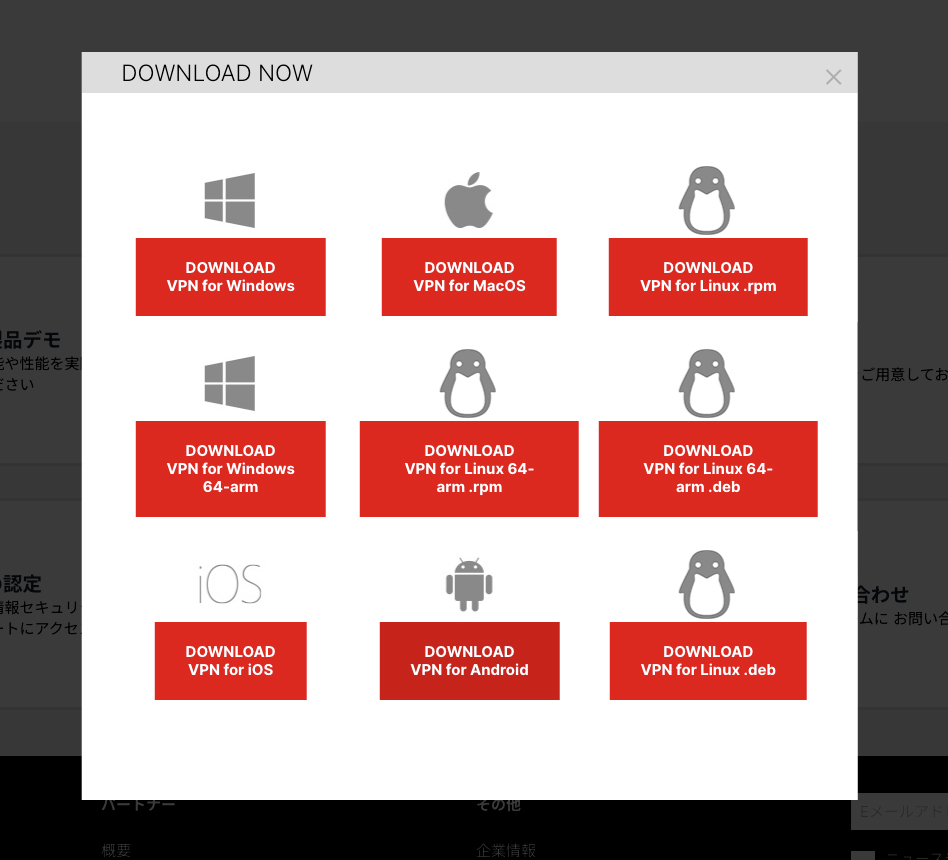Download VPN for MacOS

(x=469, y=277)
